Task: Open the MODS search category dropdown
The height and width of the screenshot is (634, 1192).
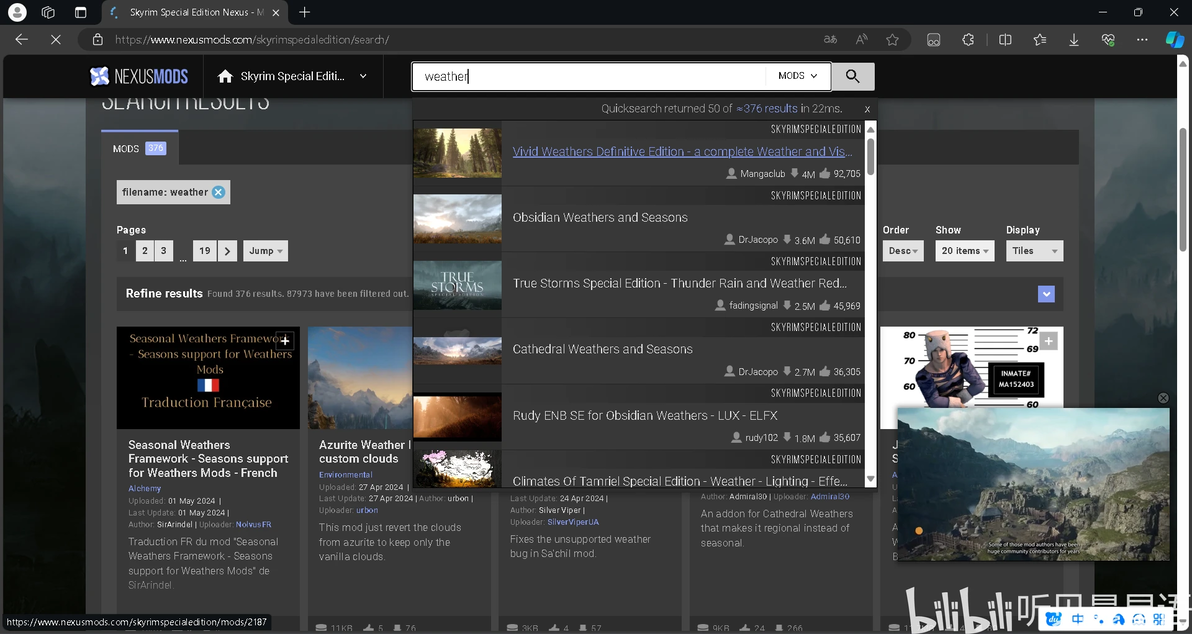Action: click(797, 76)
